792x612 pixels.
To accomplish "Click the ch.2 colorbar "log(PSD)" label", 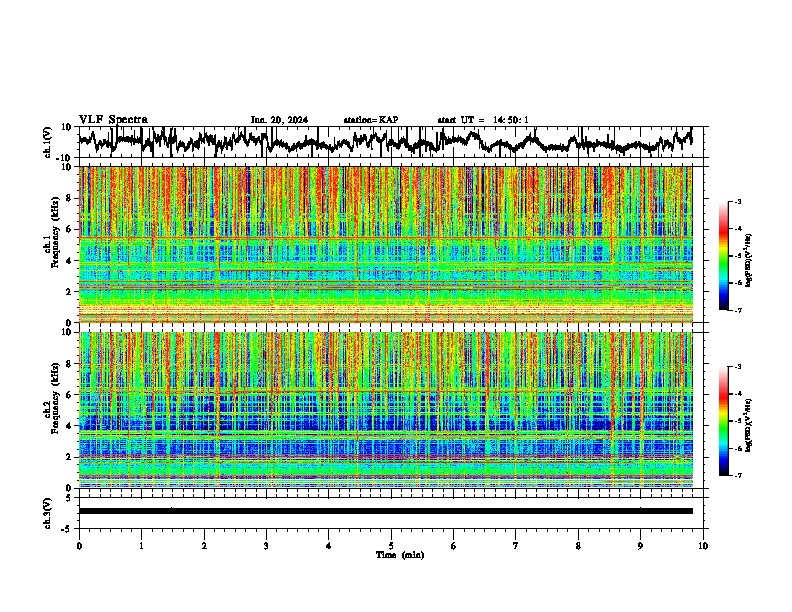I will click(749, 425).
